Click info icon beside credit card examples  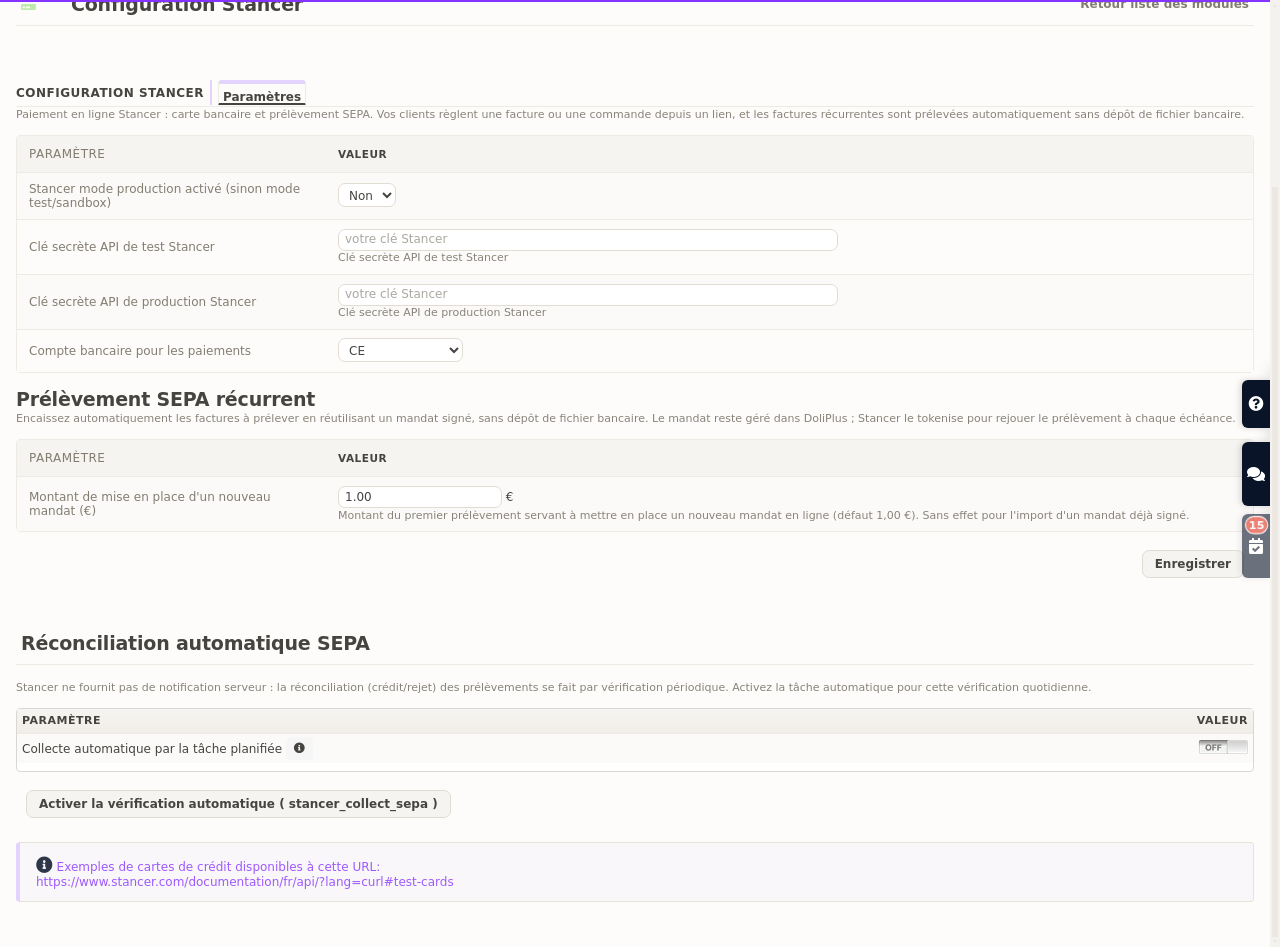point(44,865)
